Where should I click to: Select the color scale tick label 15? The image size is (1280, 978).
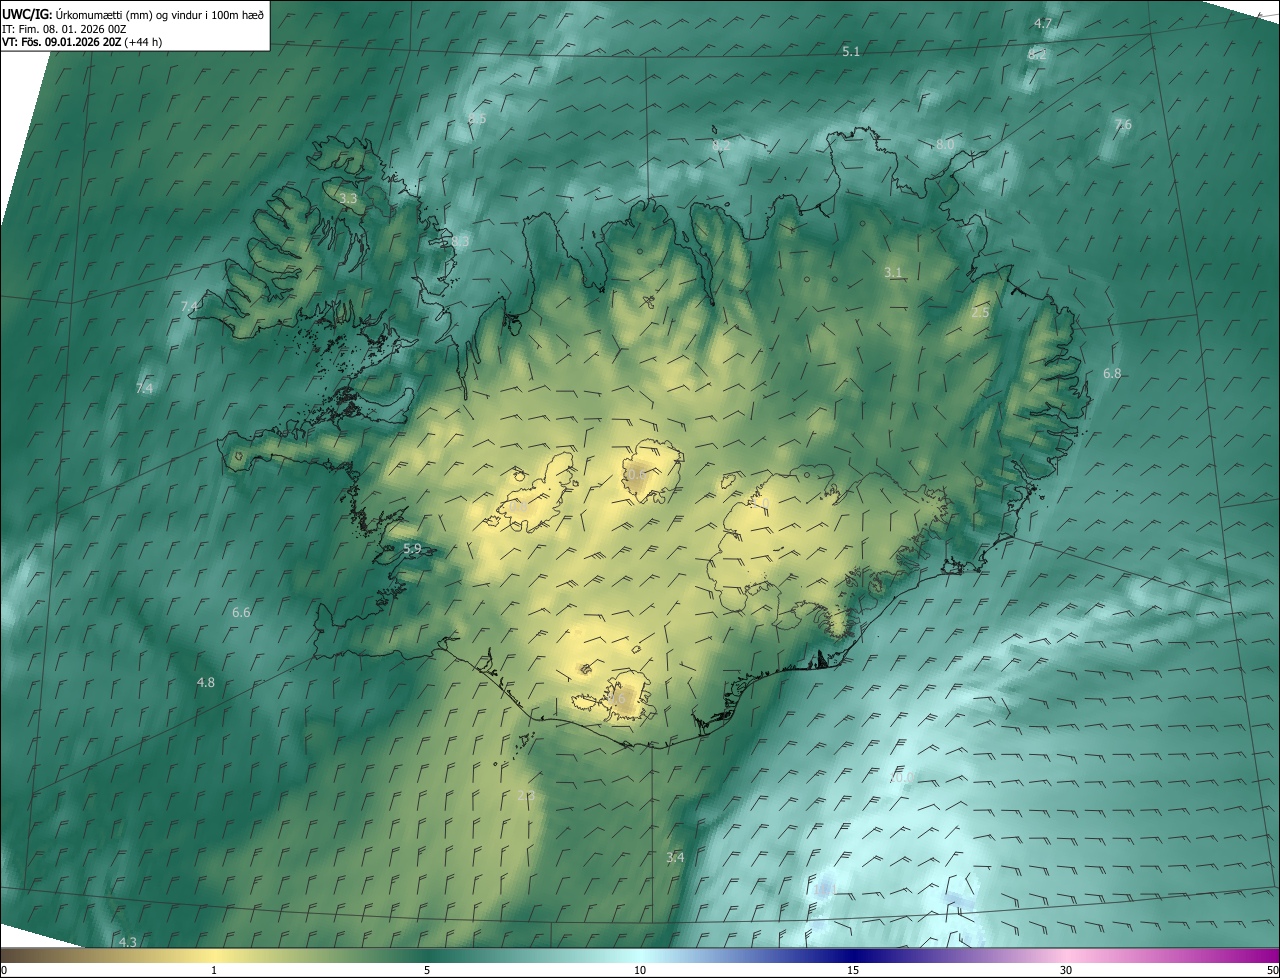pos(853,970)
